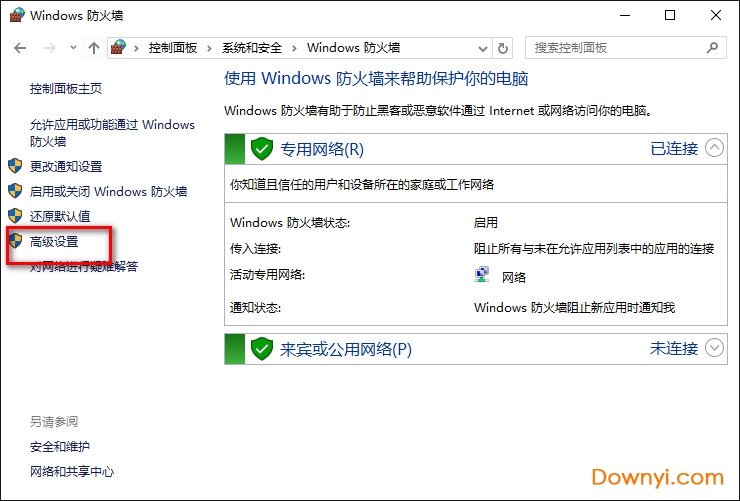Select 系统和安全 in the breadcrumb path
740x501 pixels.
tap(252, 47)
